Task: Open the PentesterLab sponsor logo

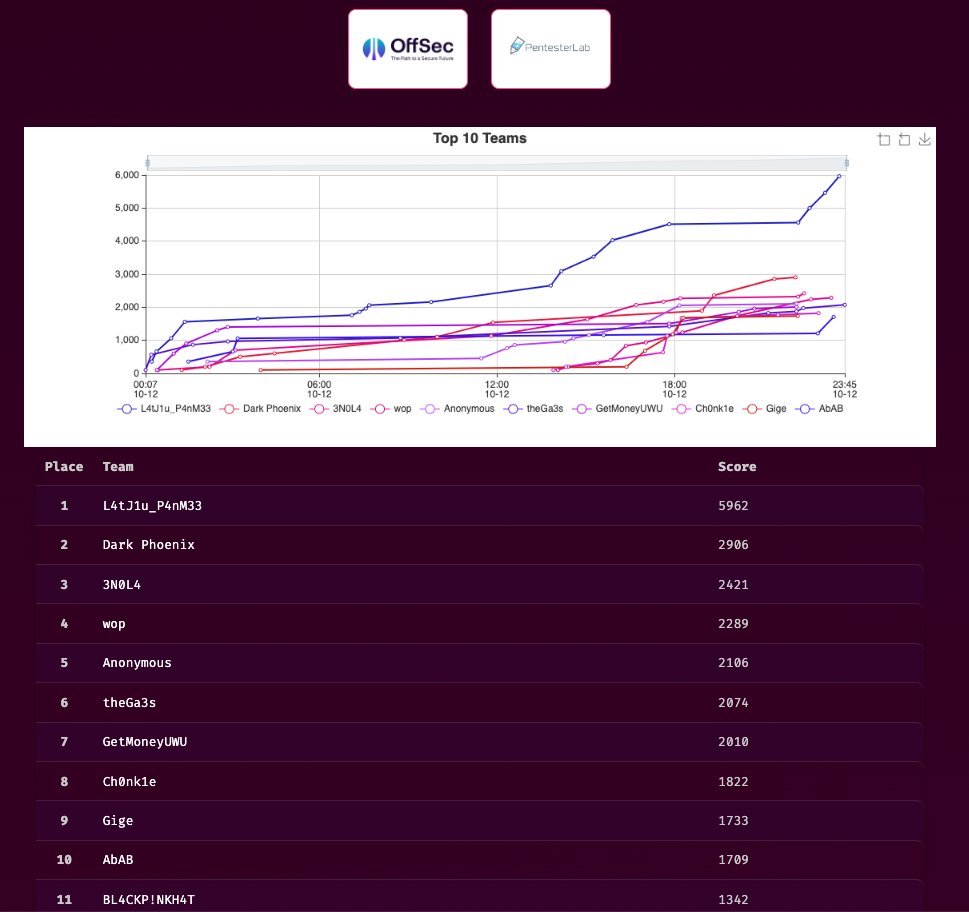Action: click(x=550, y=49)
